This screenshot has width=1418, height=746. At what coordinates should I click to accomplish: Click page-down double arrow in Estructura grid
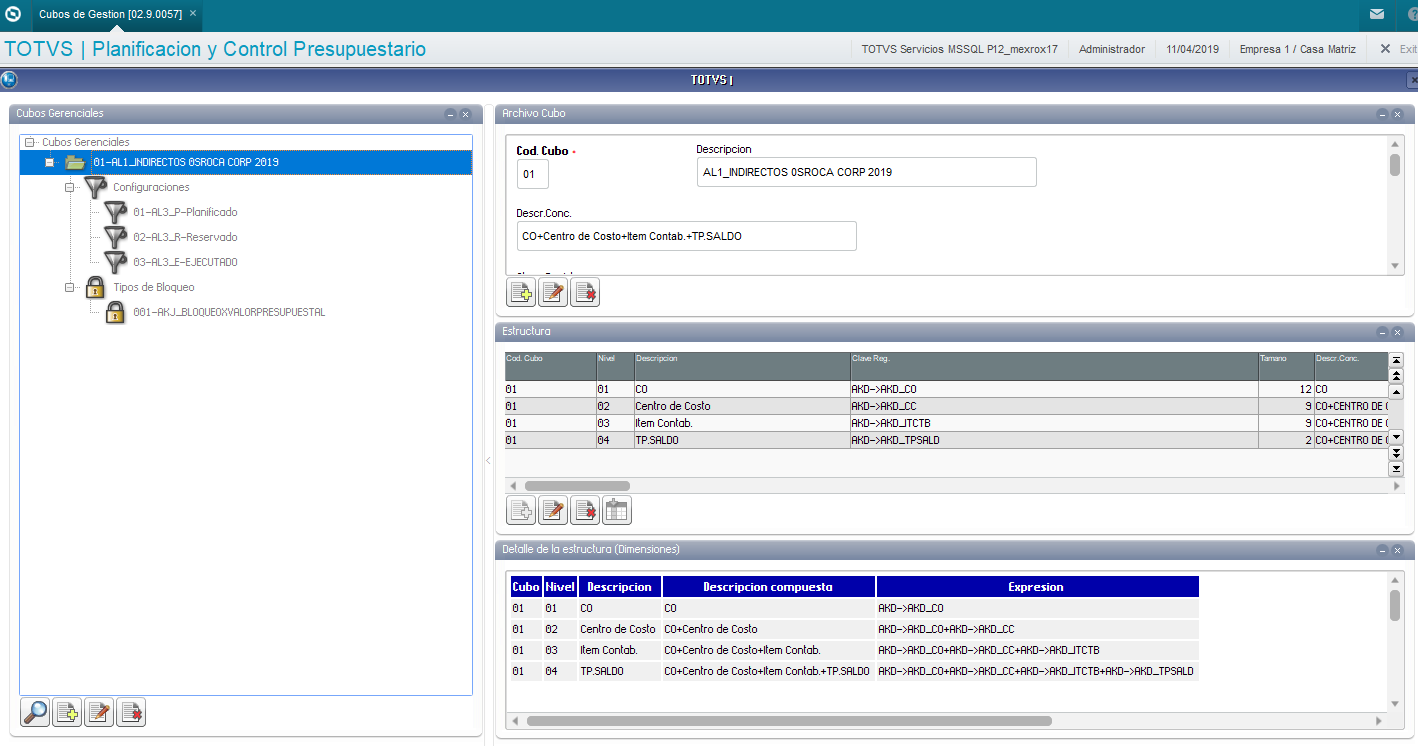[x=1397, y=453]
